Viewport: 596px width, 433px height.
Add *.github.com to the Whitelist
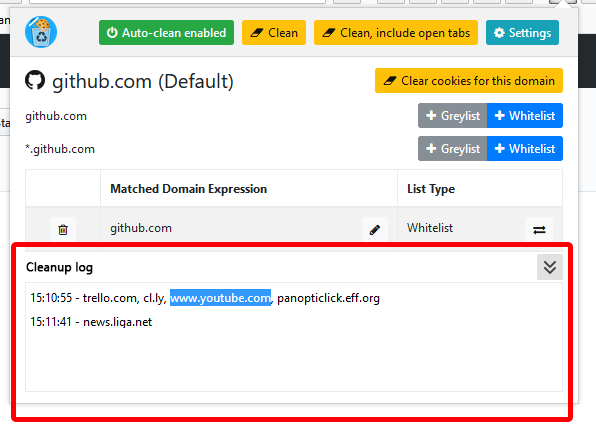525,149
